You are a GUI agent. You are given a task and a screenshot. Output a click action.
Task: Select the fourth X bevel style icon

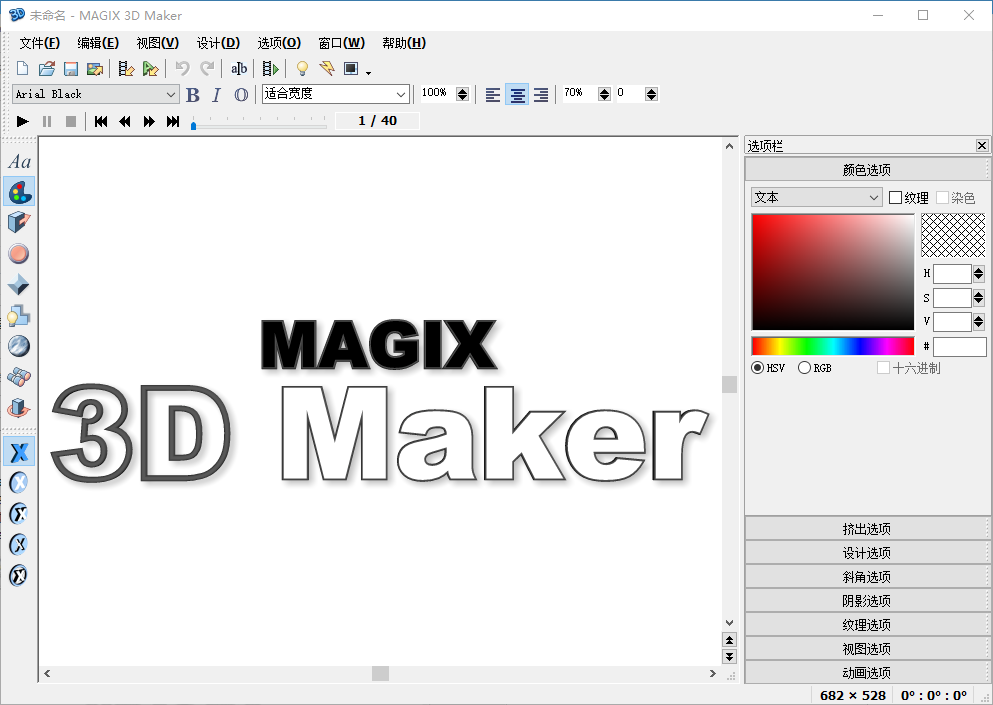19,544
